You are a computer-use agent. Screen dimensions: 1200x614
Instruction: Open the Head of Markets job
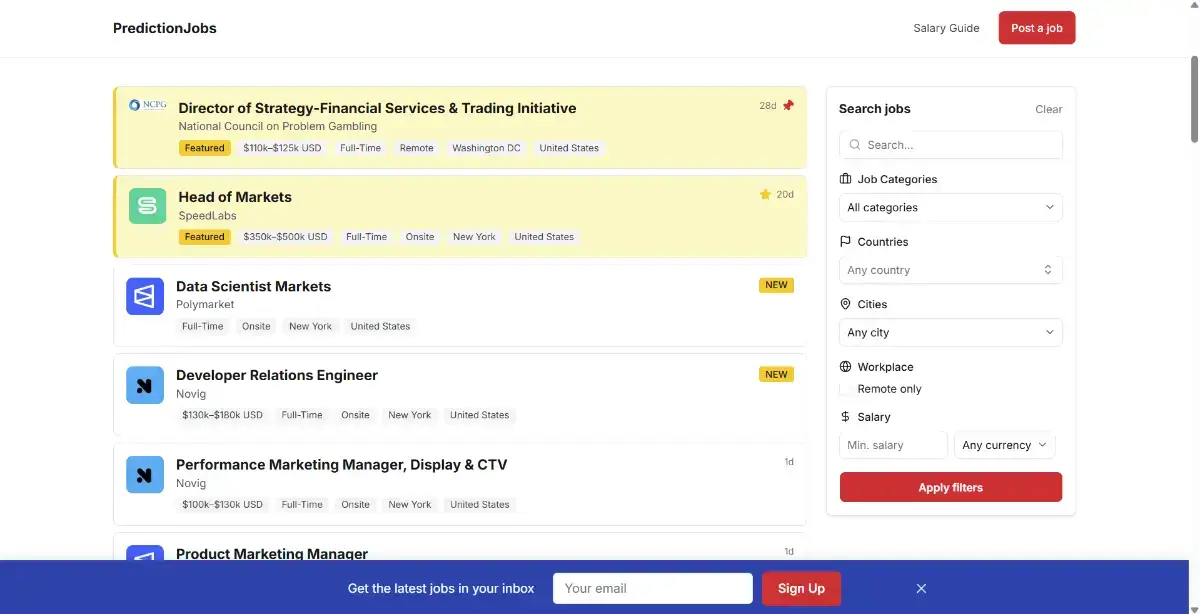click(235, 197)
